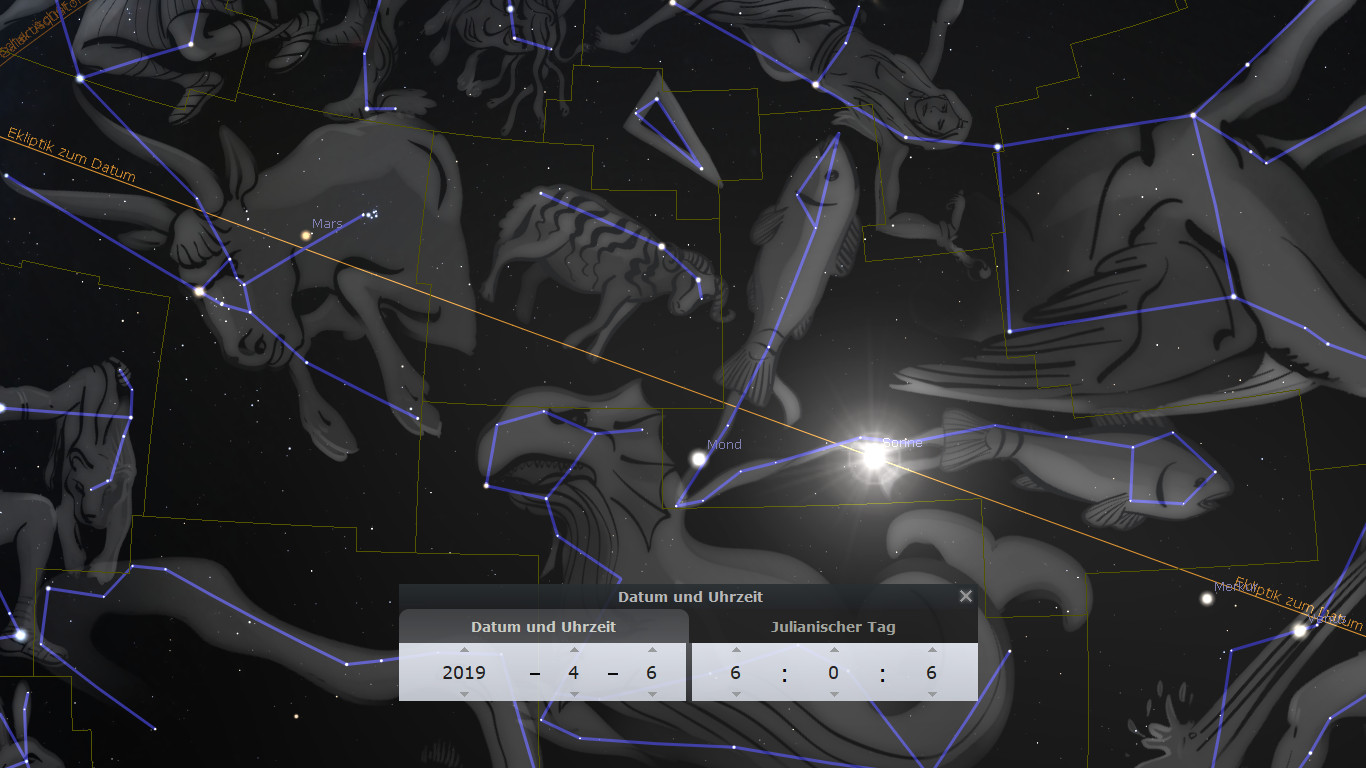
Task: Select the planet Mars in Taurus
Action: [307, 236]
